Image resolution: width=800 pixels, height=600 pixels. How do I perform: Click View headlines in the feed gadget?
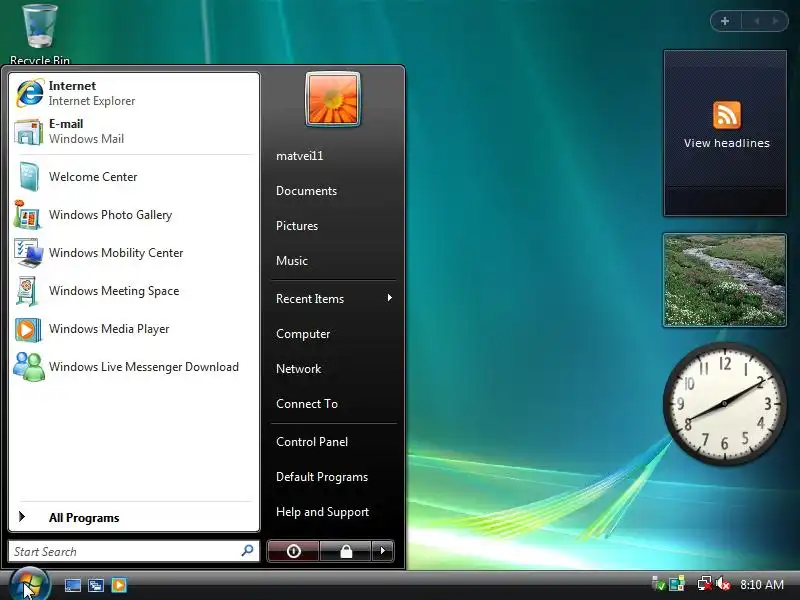point(727,143)
